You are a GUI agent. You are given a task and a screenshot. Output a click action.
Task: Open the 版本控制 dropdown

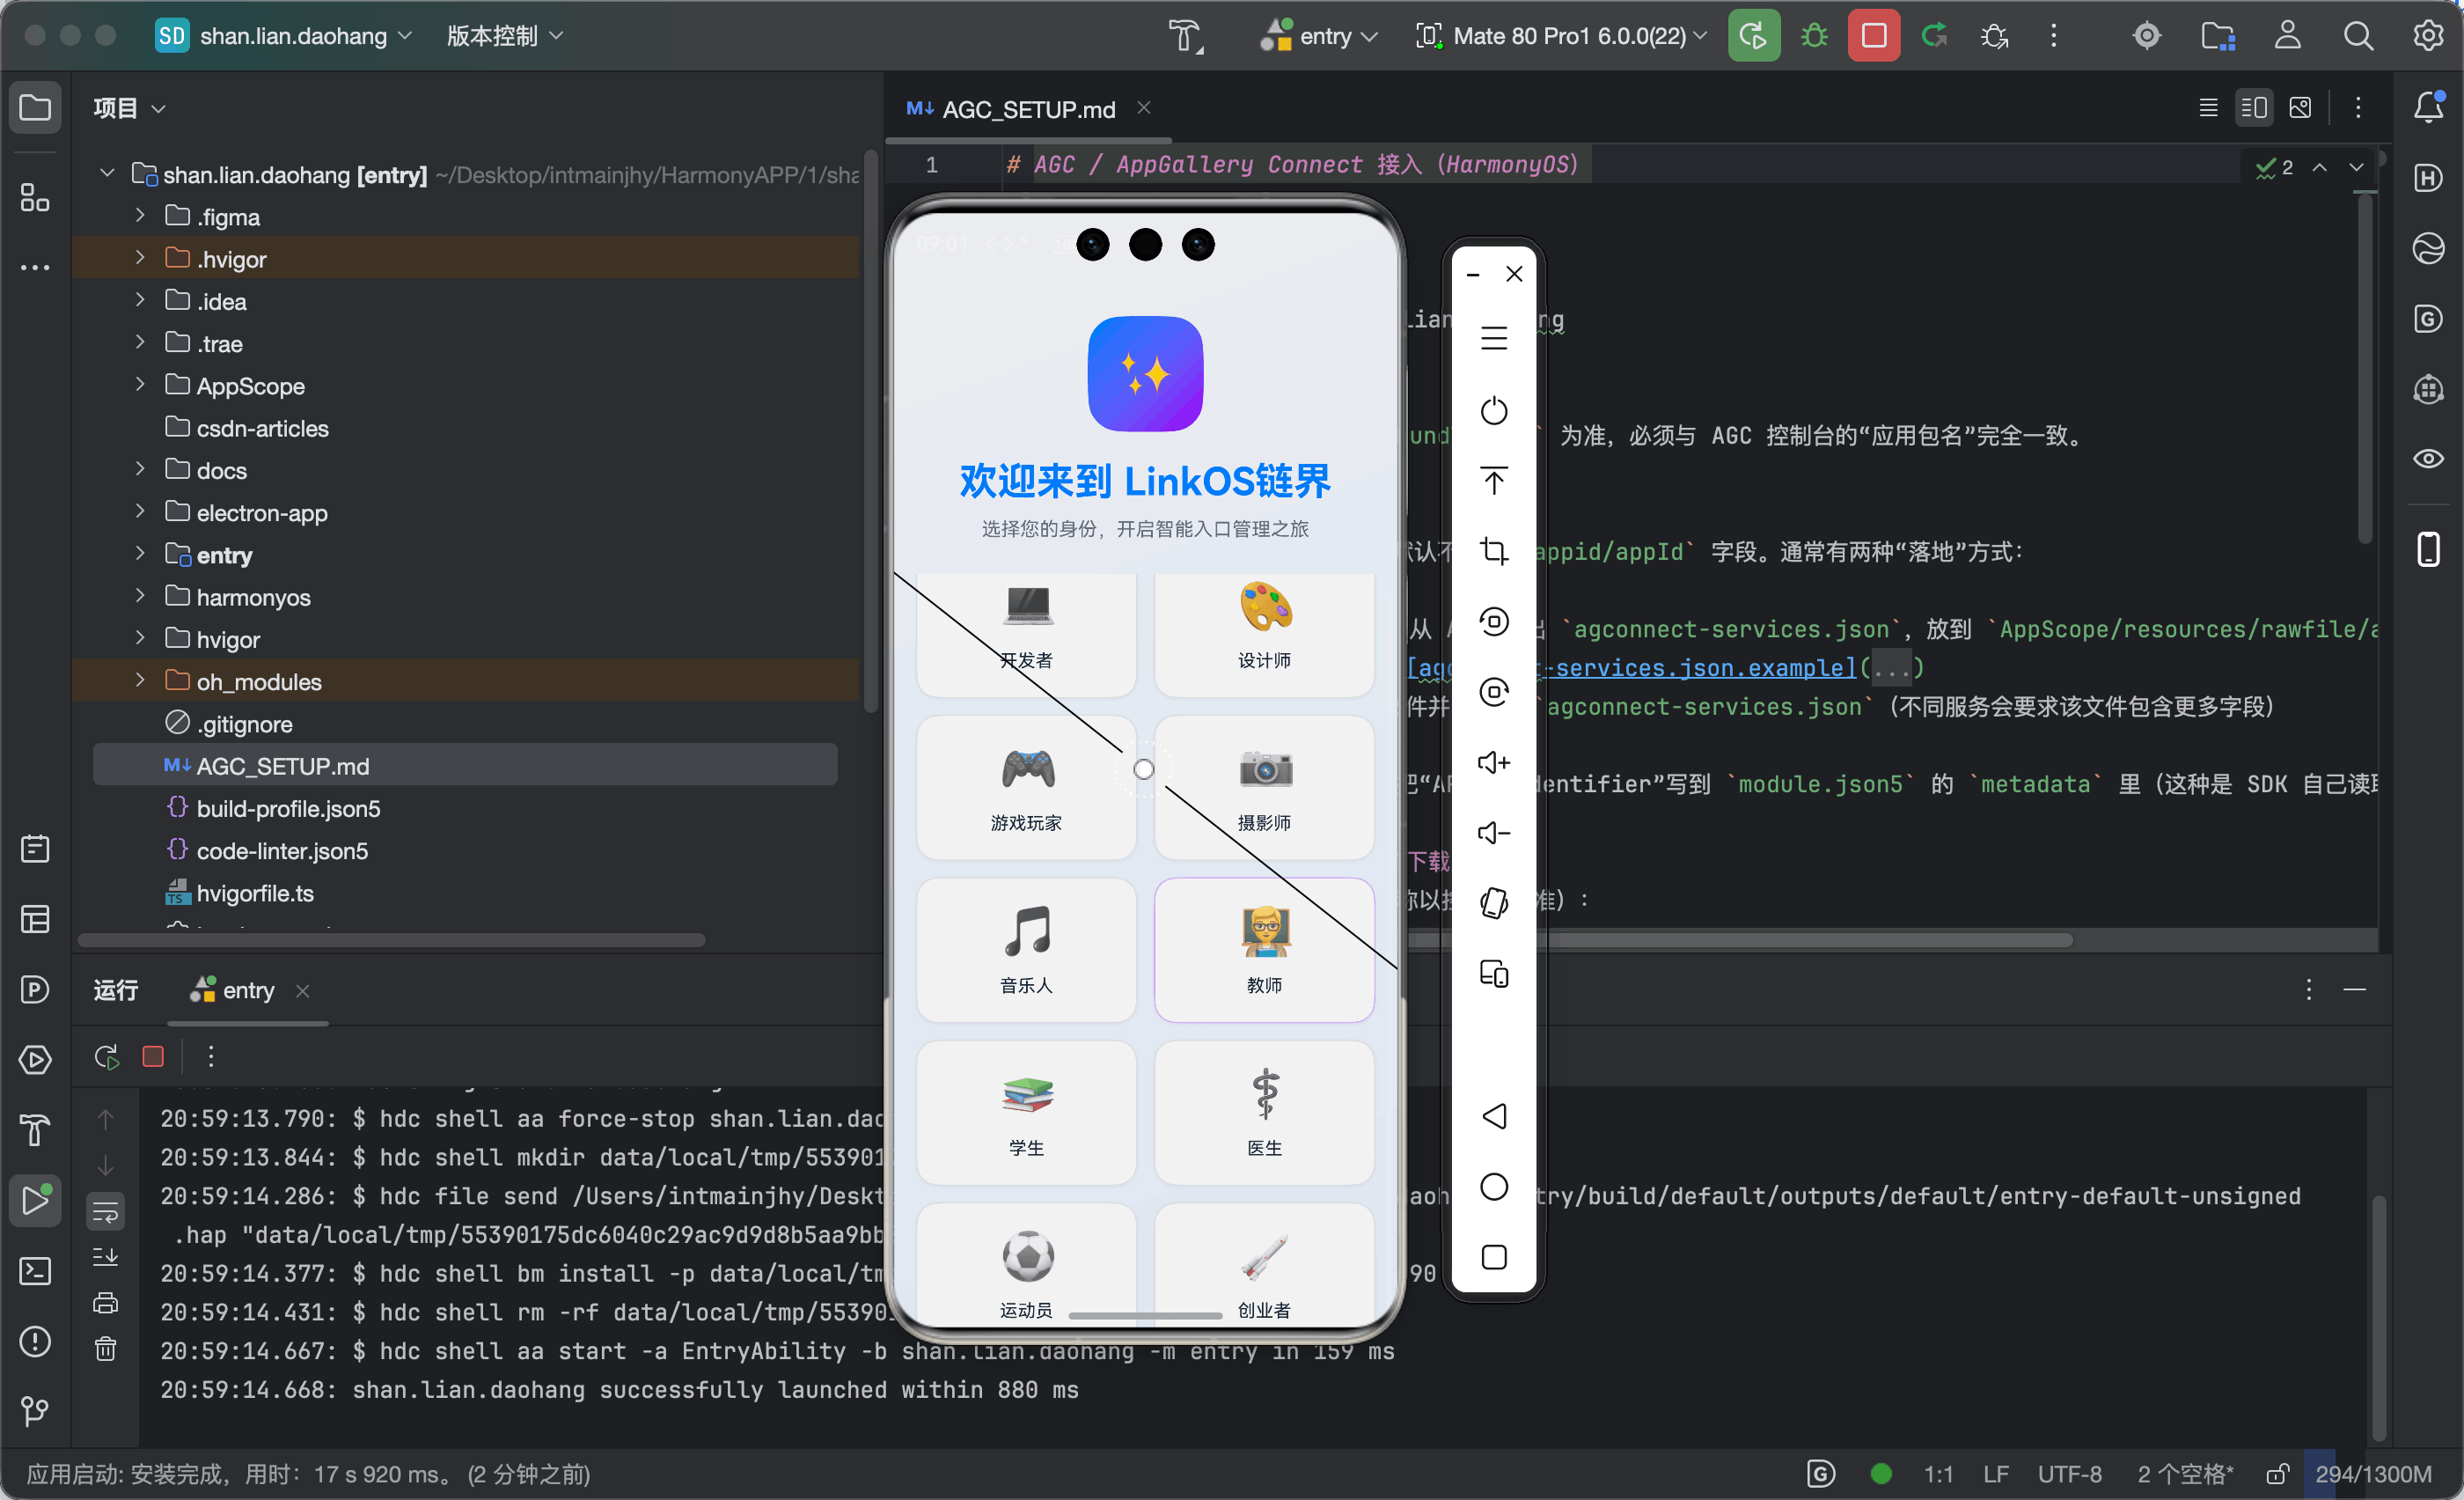click(x=505, y=36)
